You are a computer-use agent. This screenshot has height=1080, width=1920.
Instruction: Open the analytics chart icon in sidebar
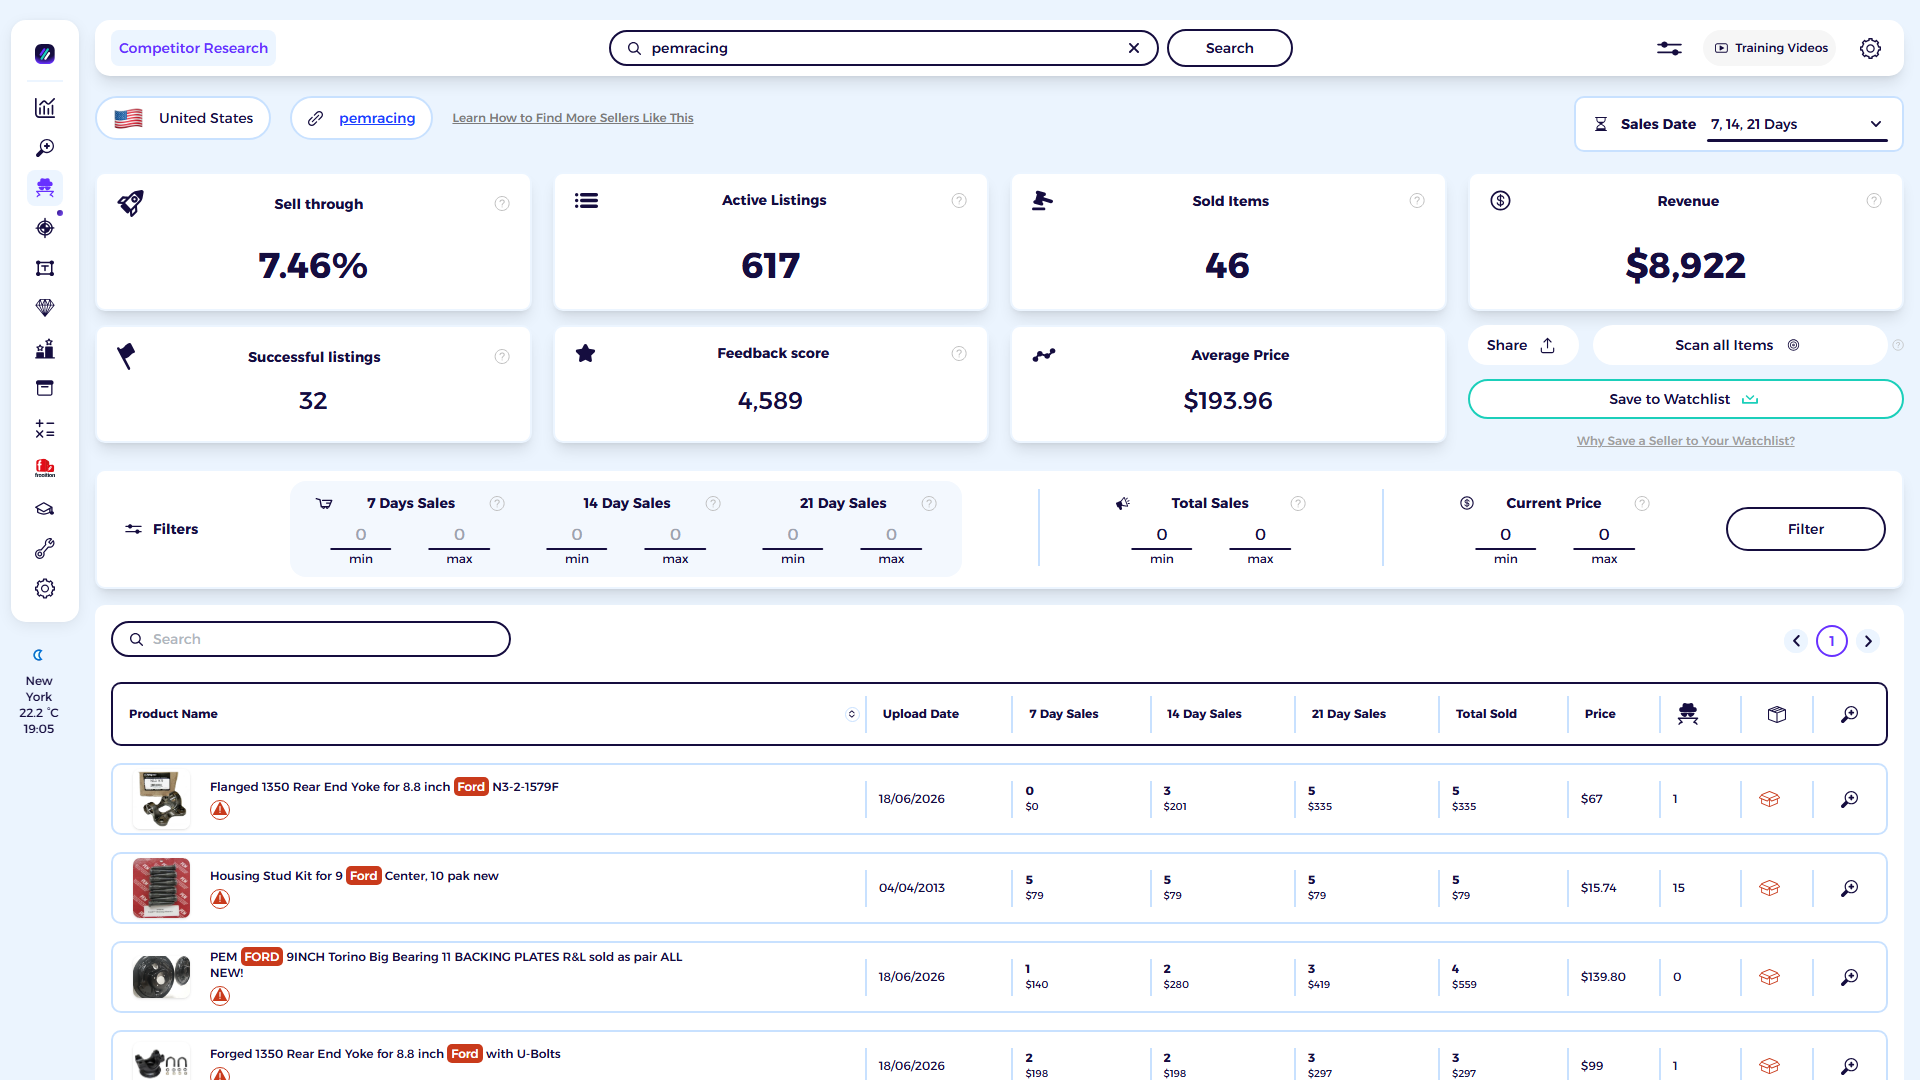pyautogui.click(x=45, y=108)
